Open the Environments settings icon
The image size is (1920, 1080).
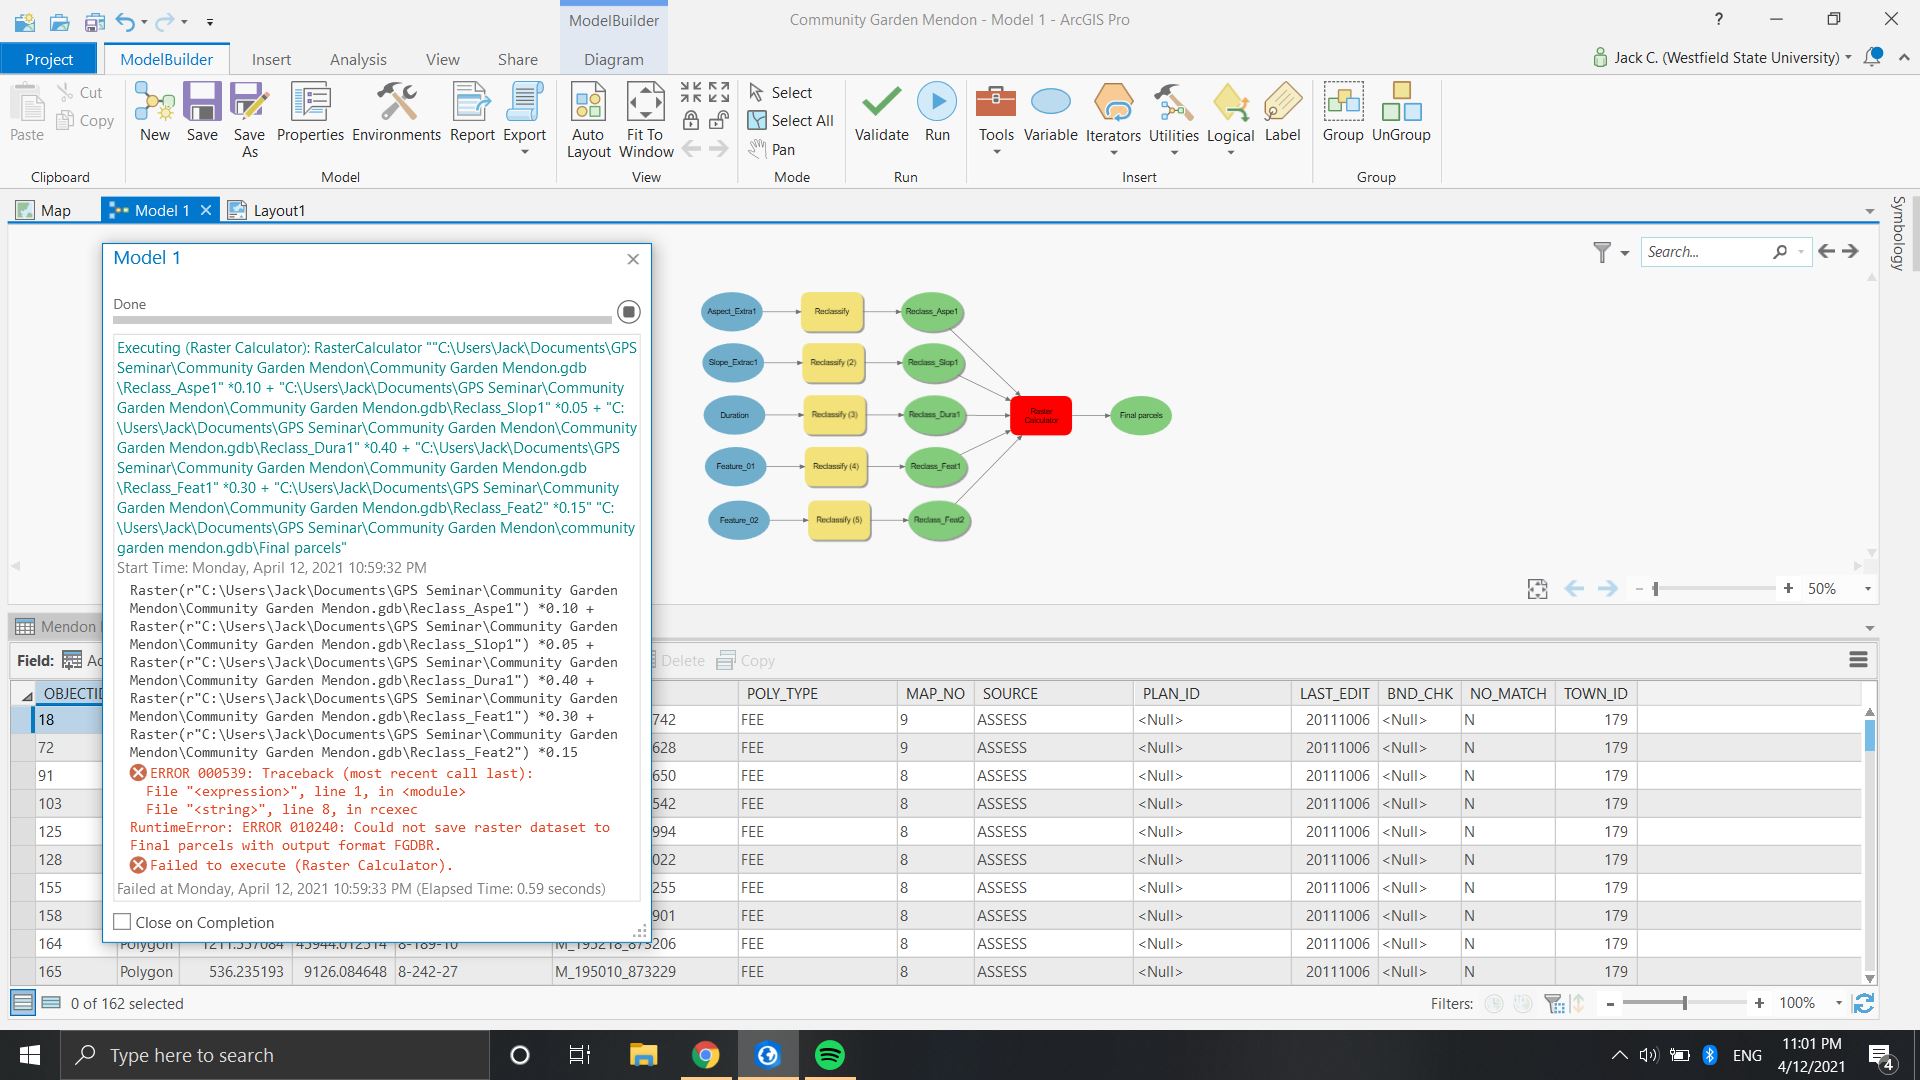pyautogui.click(x=396, y=102)
